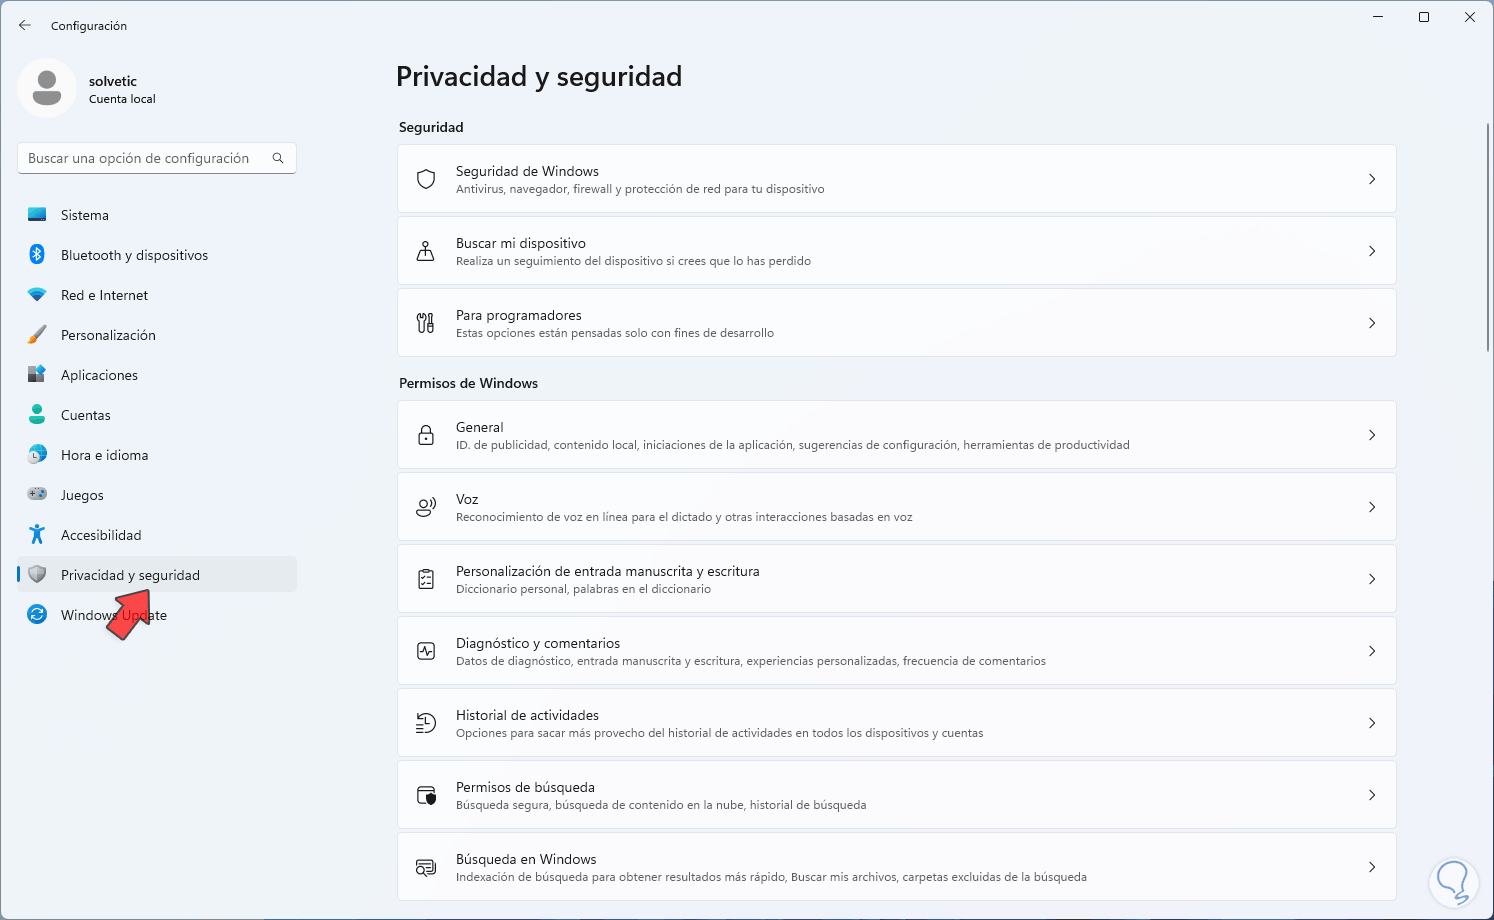Click the Seguridad de Windows shield icon
This screenshot has width=1494, height=920.
(426, 179)
